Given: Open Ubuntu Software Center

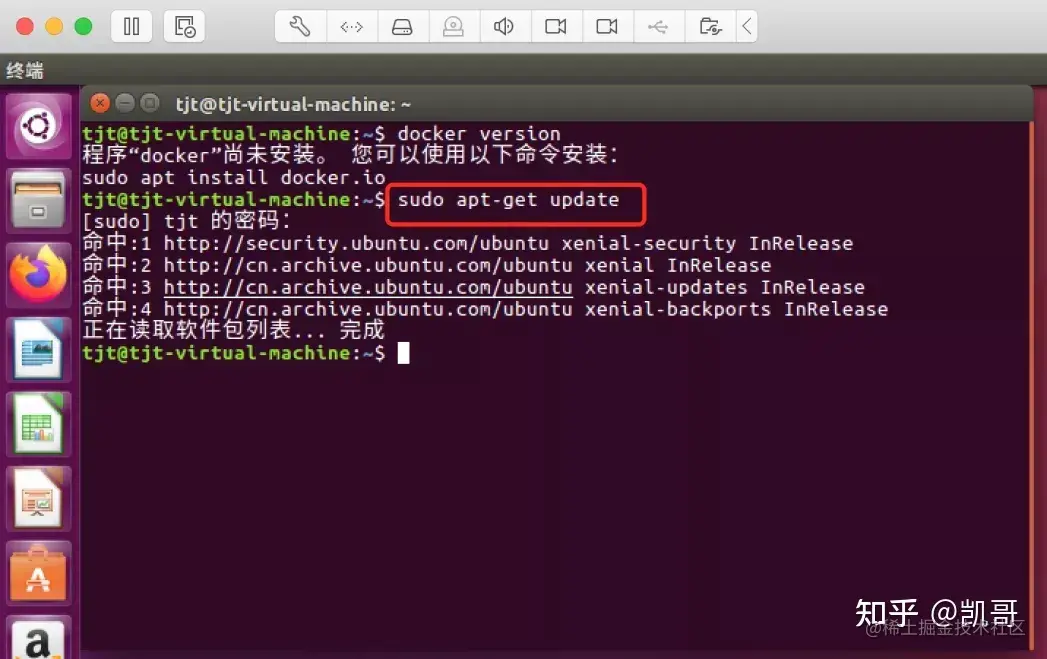Looking at the screenshot, I should 39,574.
